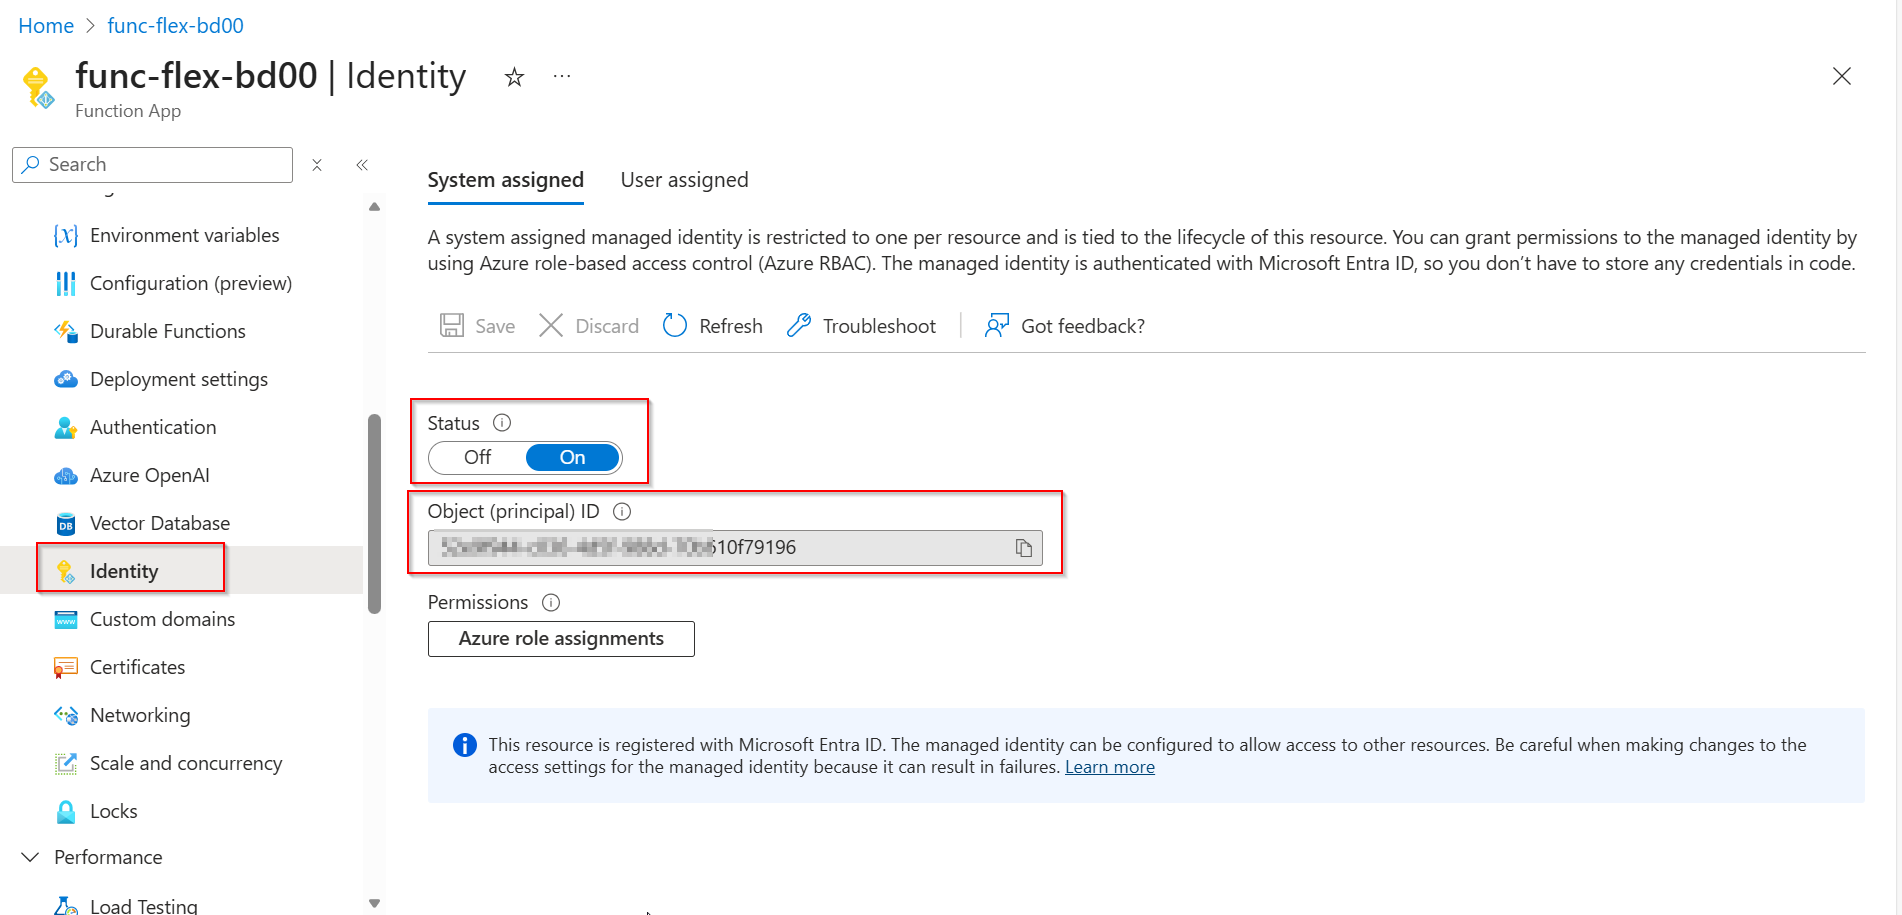Click the sidebar Search field

(152, 165)
